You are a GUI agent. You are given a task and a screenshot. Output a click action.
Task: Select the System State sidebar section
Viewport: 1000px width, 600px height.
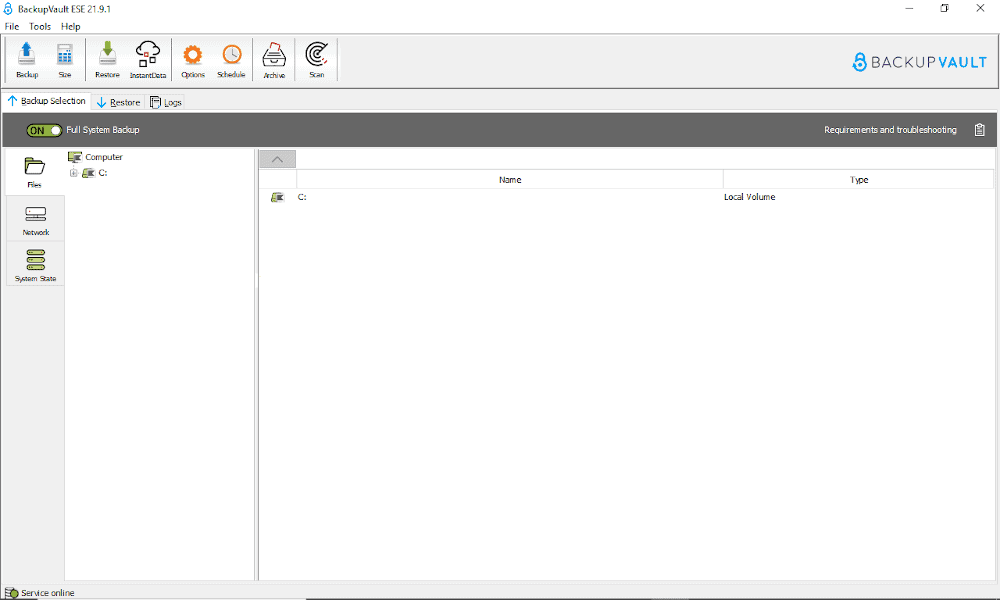pos(35,265)
